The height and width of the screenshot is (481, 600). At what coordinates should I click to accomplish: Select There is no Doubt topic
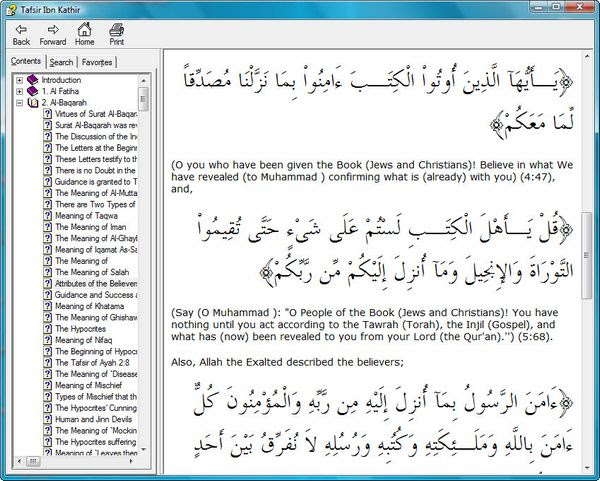tap(95, 170)
